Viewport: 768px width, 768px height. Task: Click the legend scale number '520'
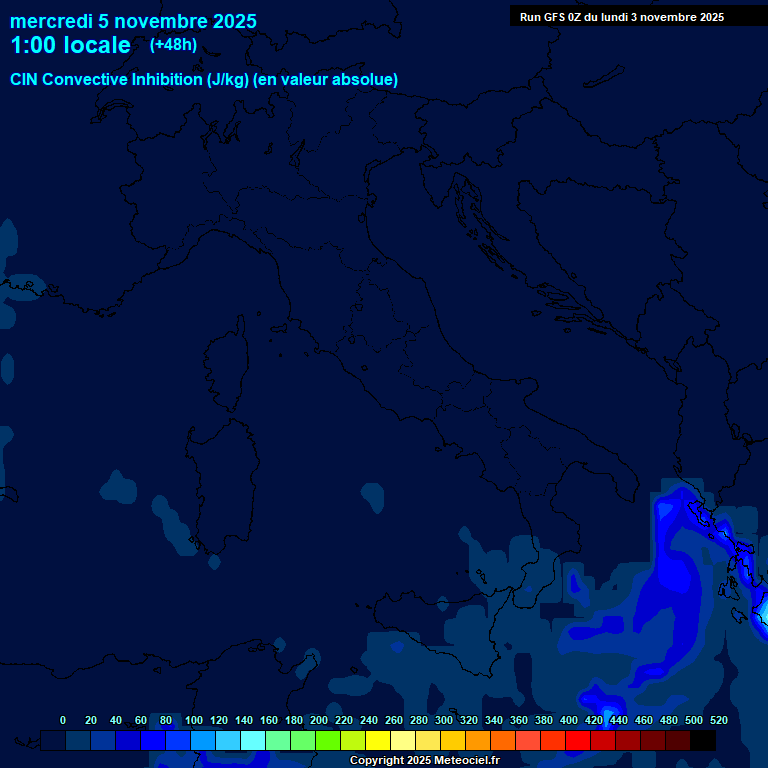tap(719, 720)
